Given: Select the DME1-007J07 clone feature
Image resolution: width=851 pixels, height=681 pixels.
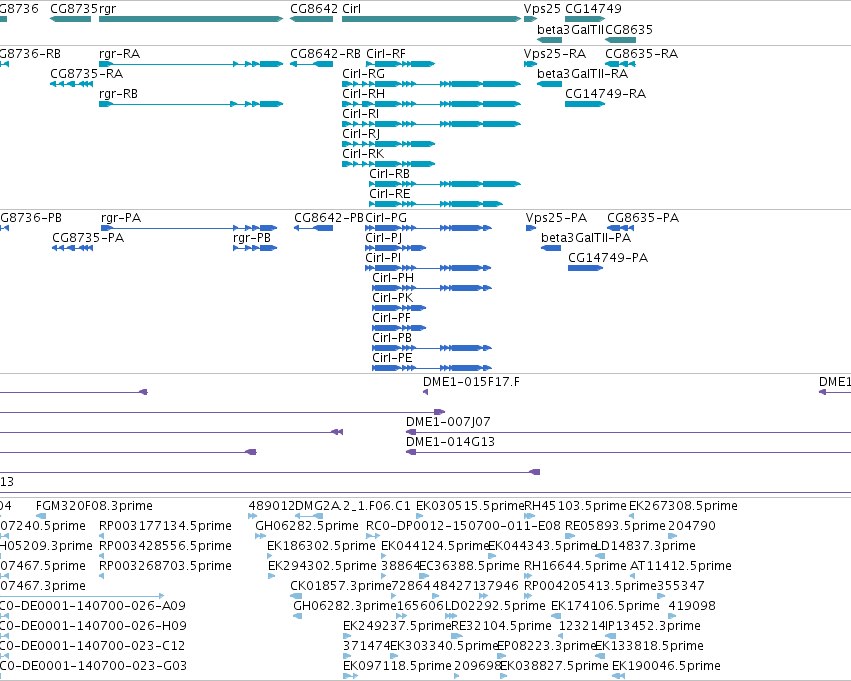Looking at the screenshot, I should (x=628, y=432).
